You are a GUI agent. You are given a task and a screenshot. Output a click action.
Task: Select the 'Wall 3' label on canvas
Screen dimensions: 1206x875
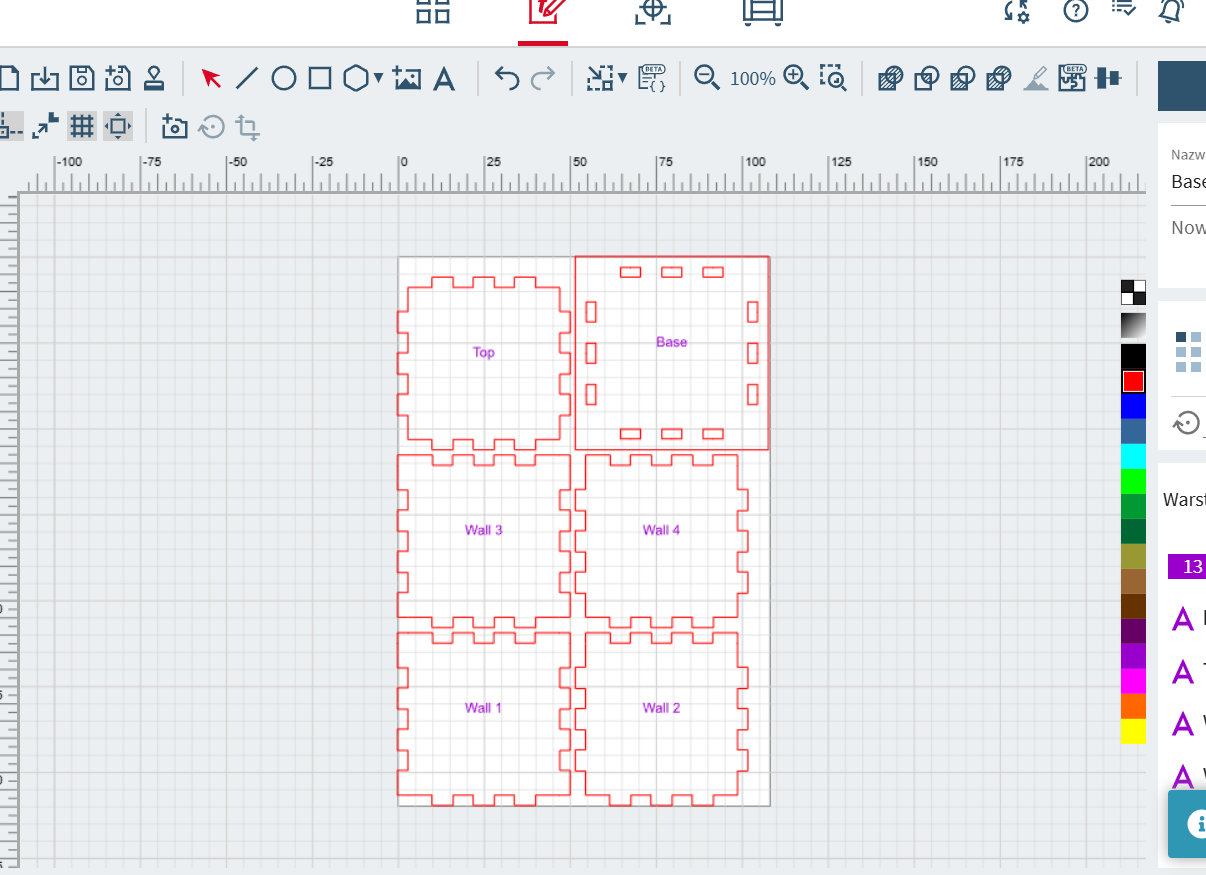pyautogui.click(x=484, y=530)
